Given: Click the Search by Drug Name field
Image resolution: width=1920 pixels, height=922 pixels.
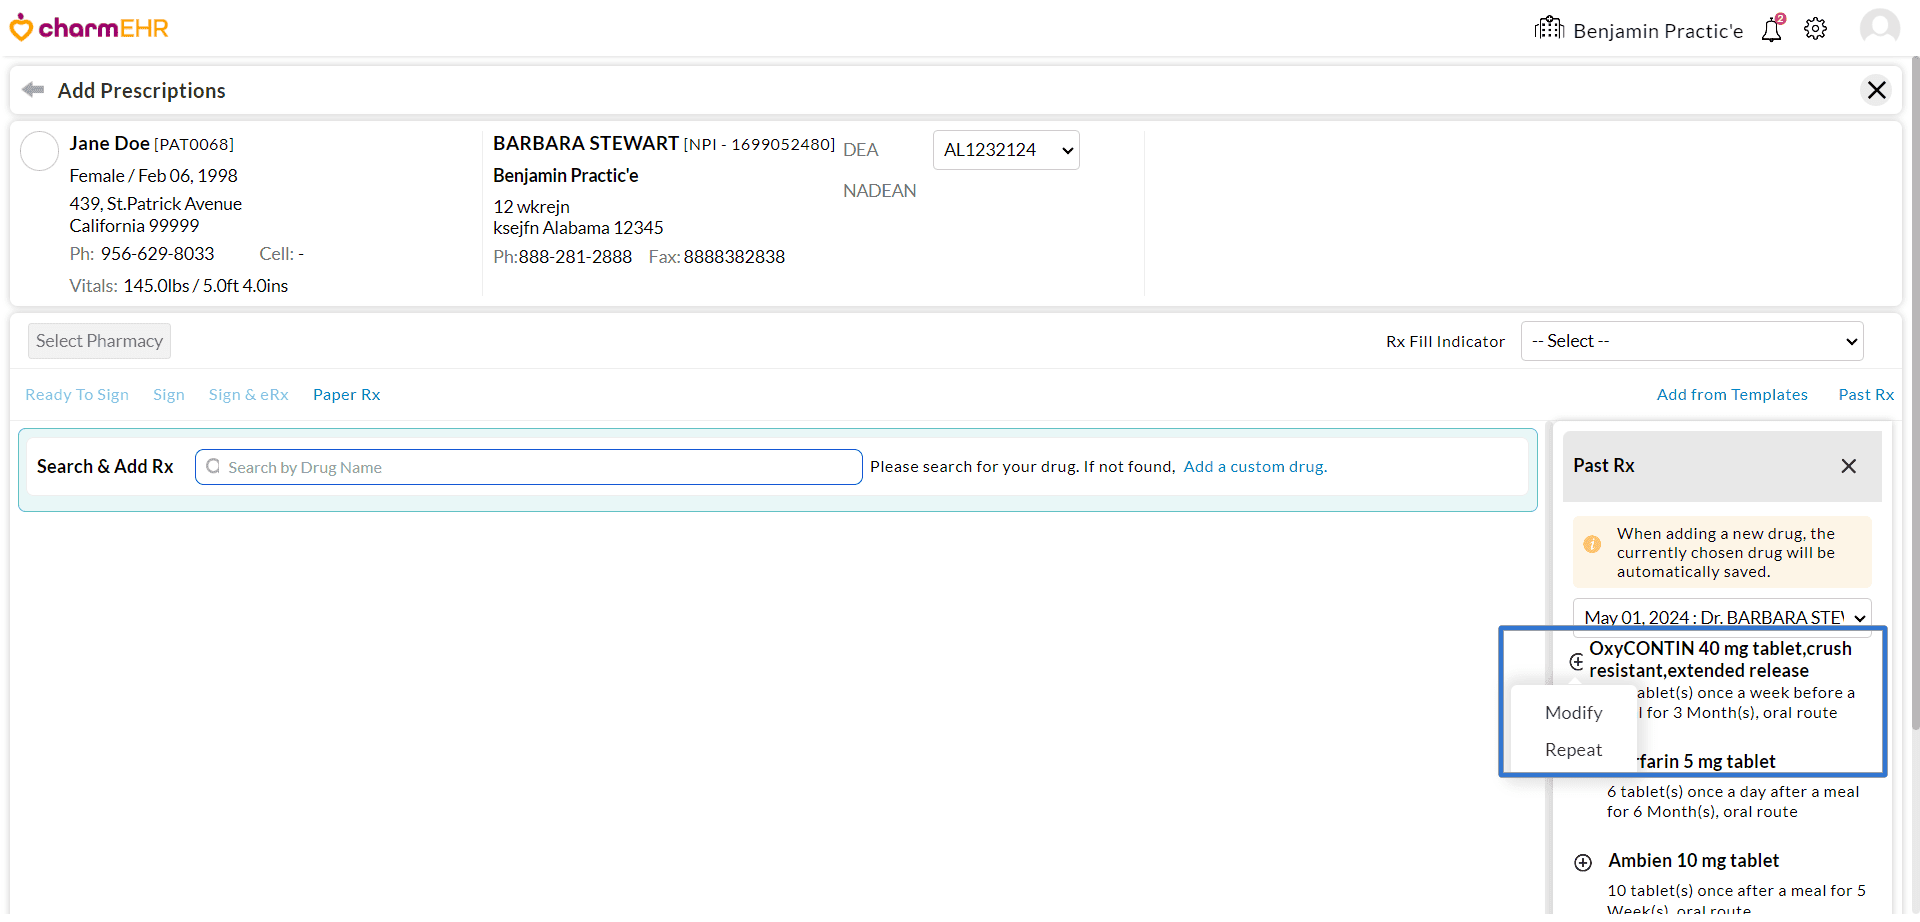Looking at the screenshot, I should pos(529,467).
